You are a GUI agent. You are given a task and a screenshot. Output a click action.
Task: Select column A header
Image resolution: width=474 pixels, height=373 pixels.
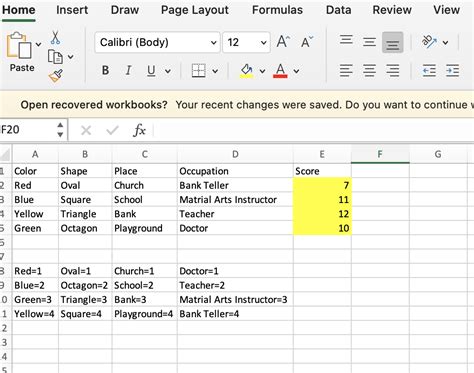click(35, 154)
